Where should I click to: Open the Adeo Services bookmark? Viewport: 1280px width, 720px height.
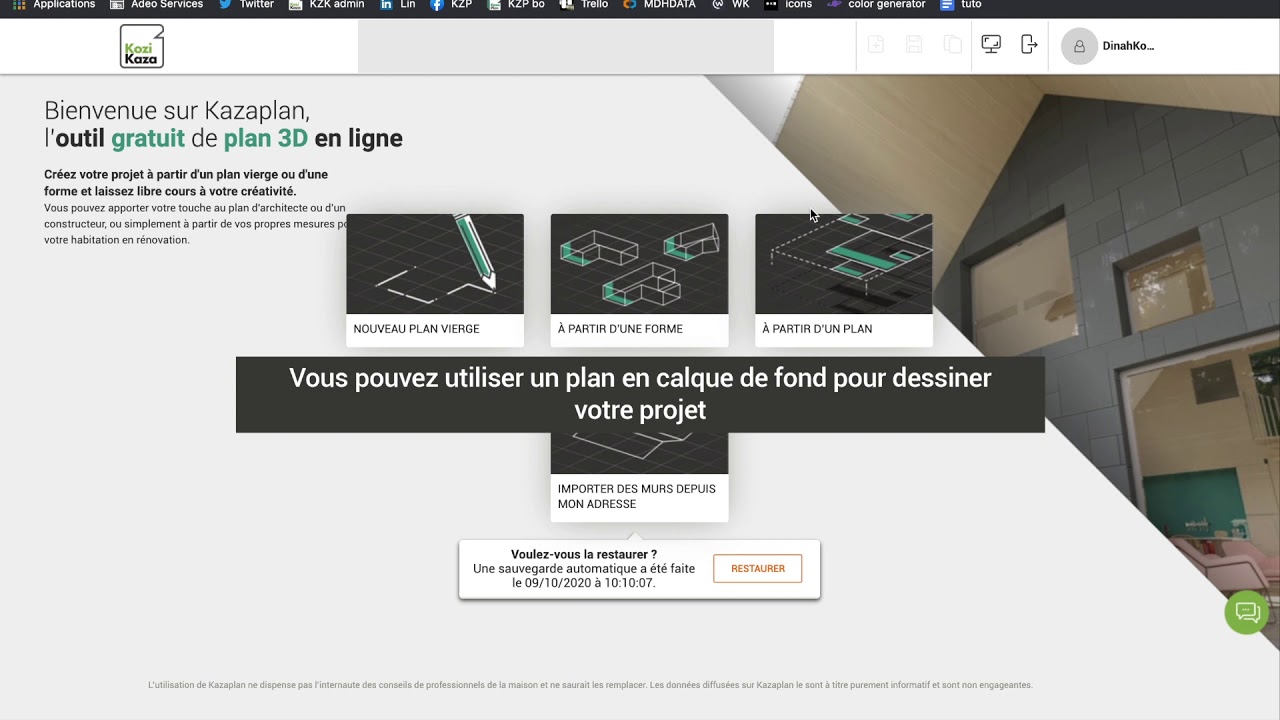(x=156, y=5)
